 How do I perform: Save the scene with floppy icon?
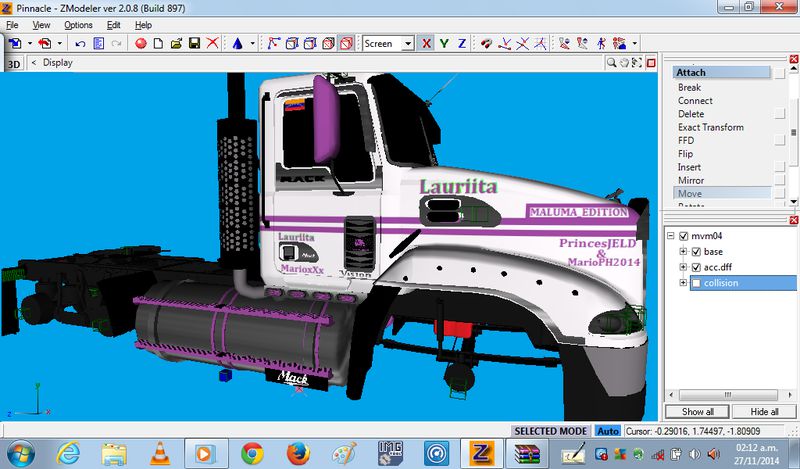(x=194, y=44)
